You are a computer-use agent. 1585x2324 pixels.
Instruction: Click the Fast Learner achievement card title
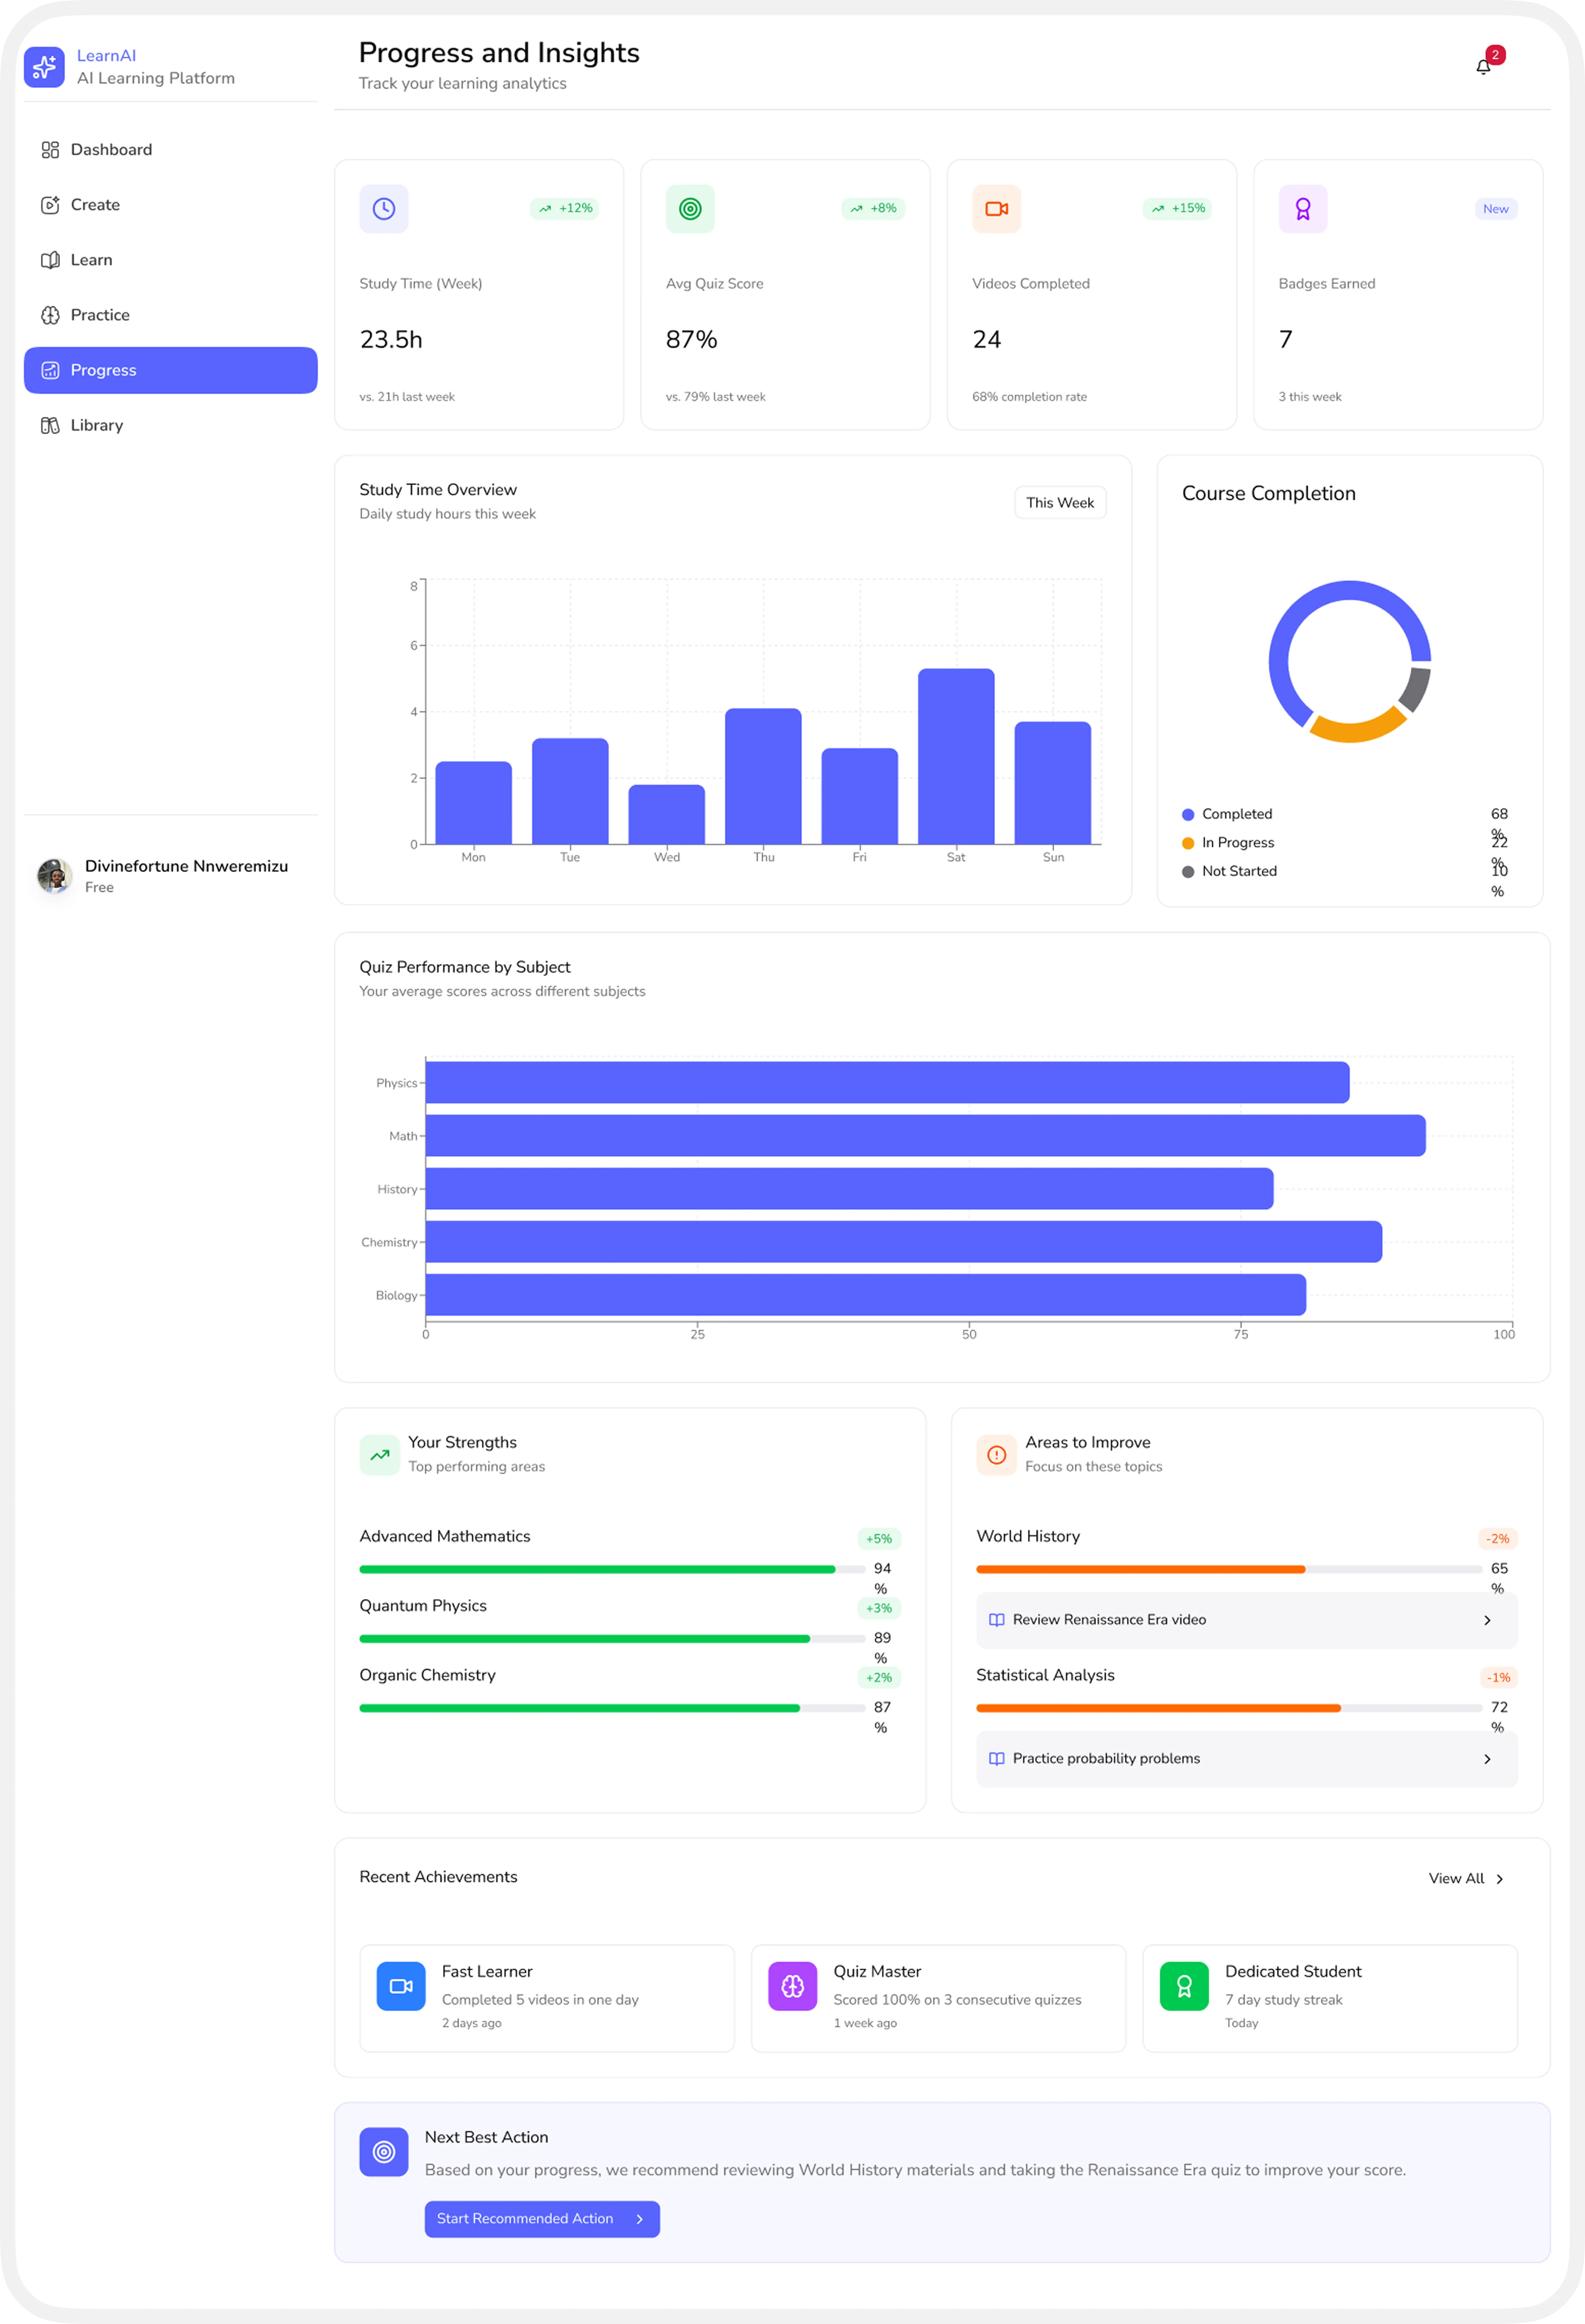[487, 1972]
